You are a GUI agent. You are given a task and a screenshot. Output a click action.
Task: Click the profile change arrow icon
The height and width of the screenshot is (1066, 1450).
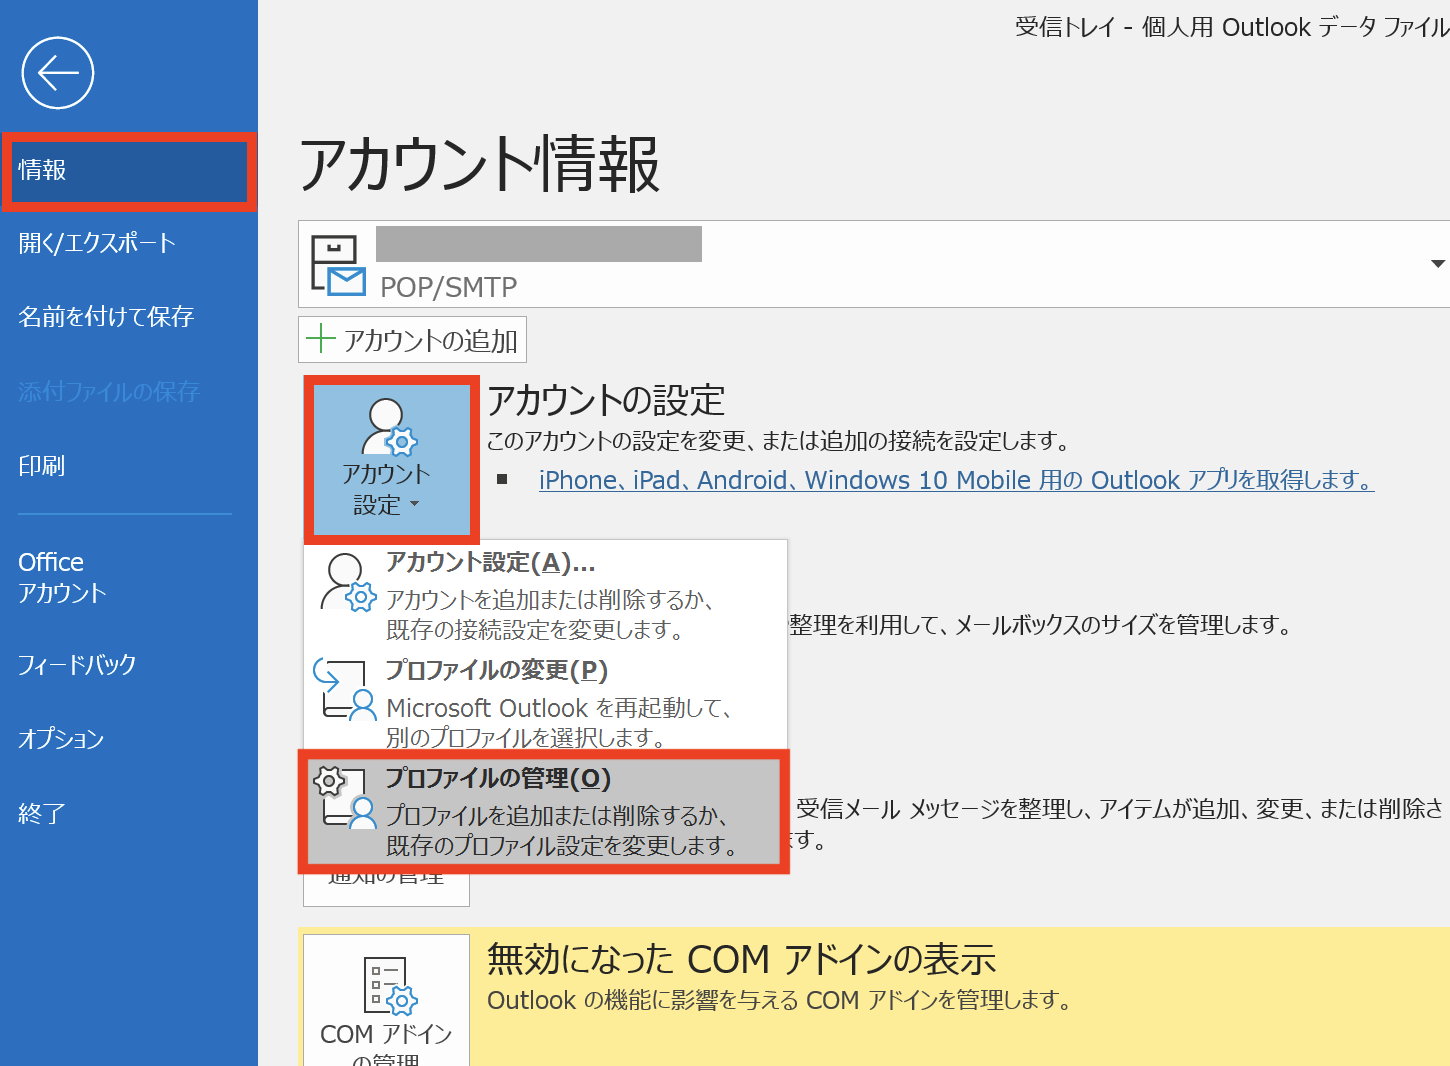[x=344, y=689]
